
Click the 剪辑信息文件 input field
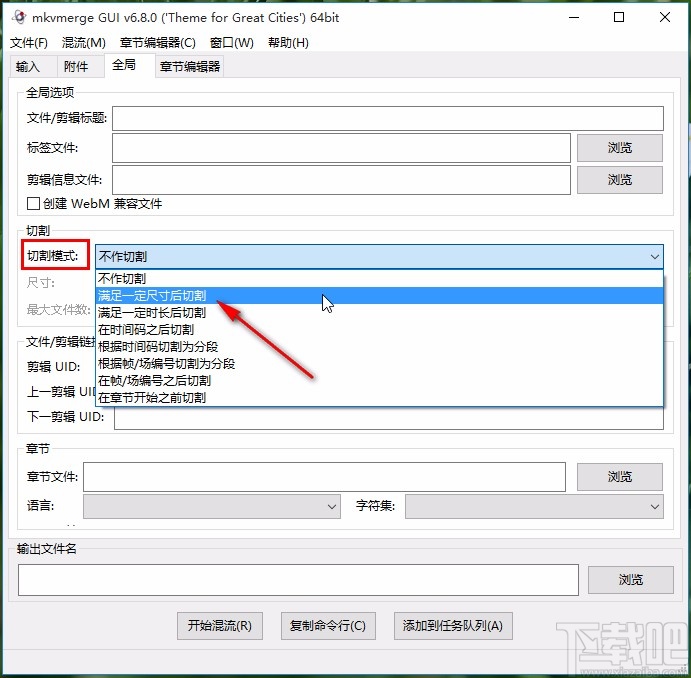pyautogui.click(x=342, y=180)
